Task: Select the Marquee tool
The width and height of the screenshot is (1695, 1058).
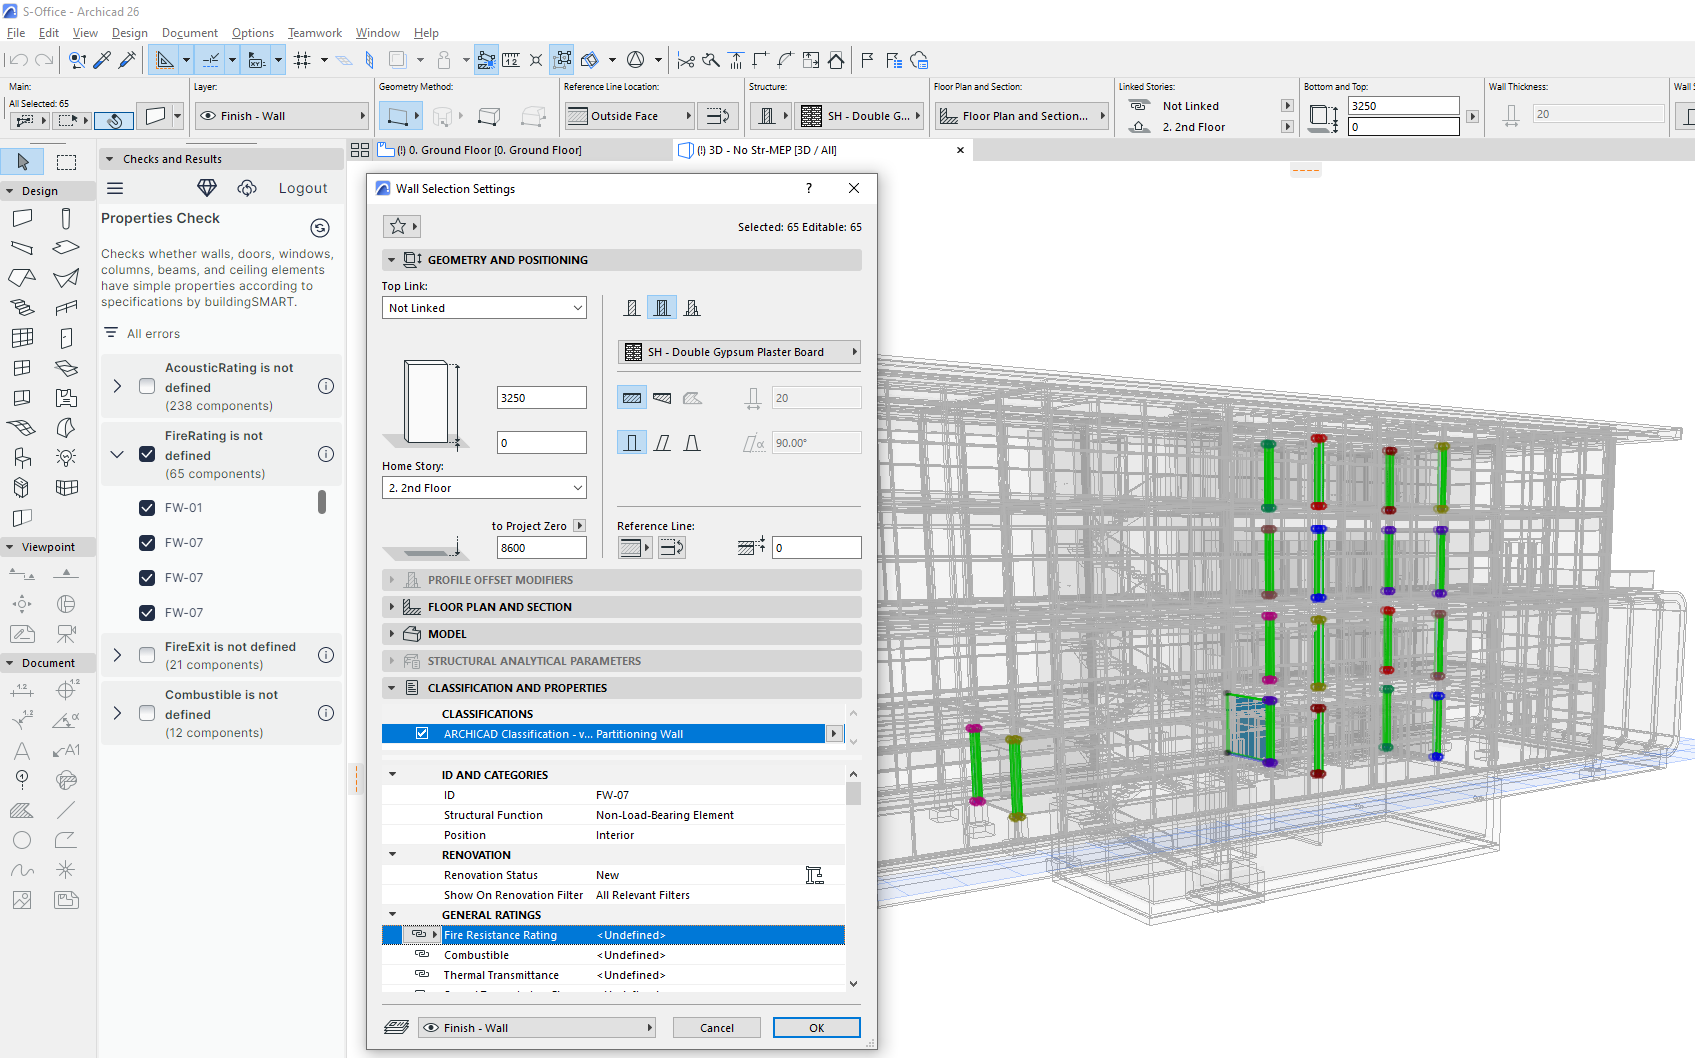Action: click(67, 162)
